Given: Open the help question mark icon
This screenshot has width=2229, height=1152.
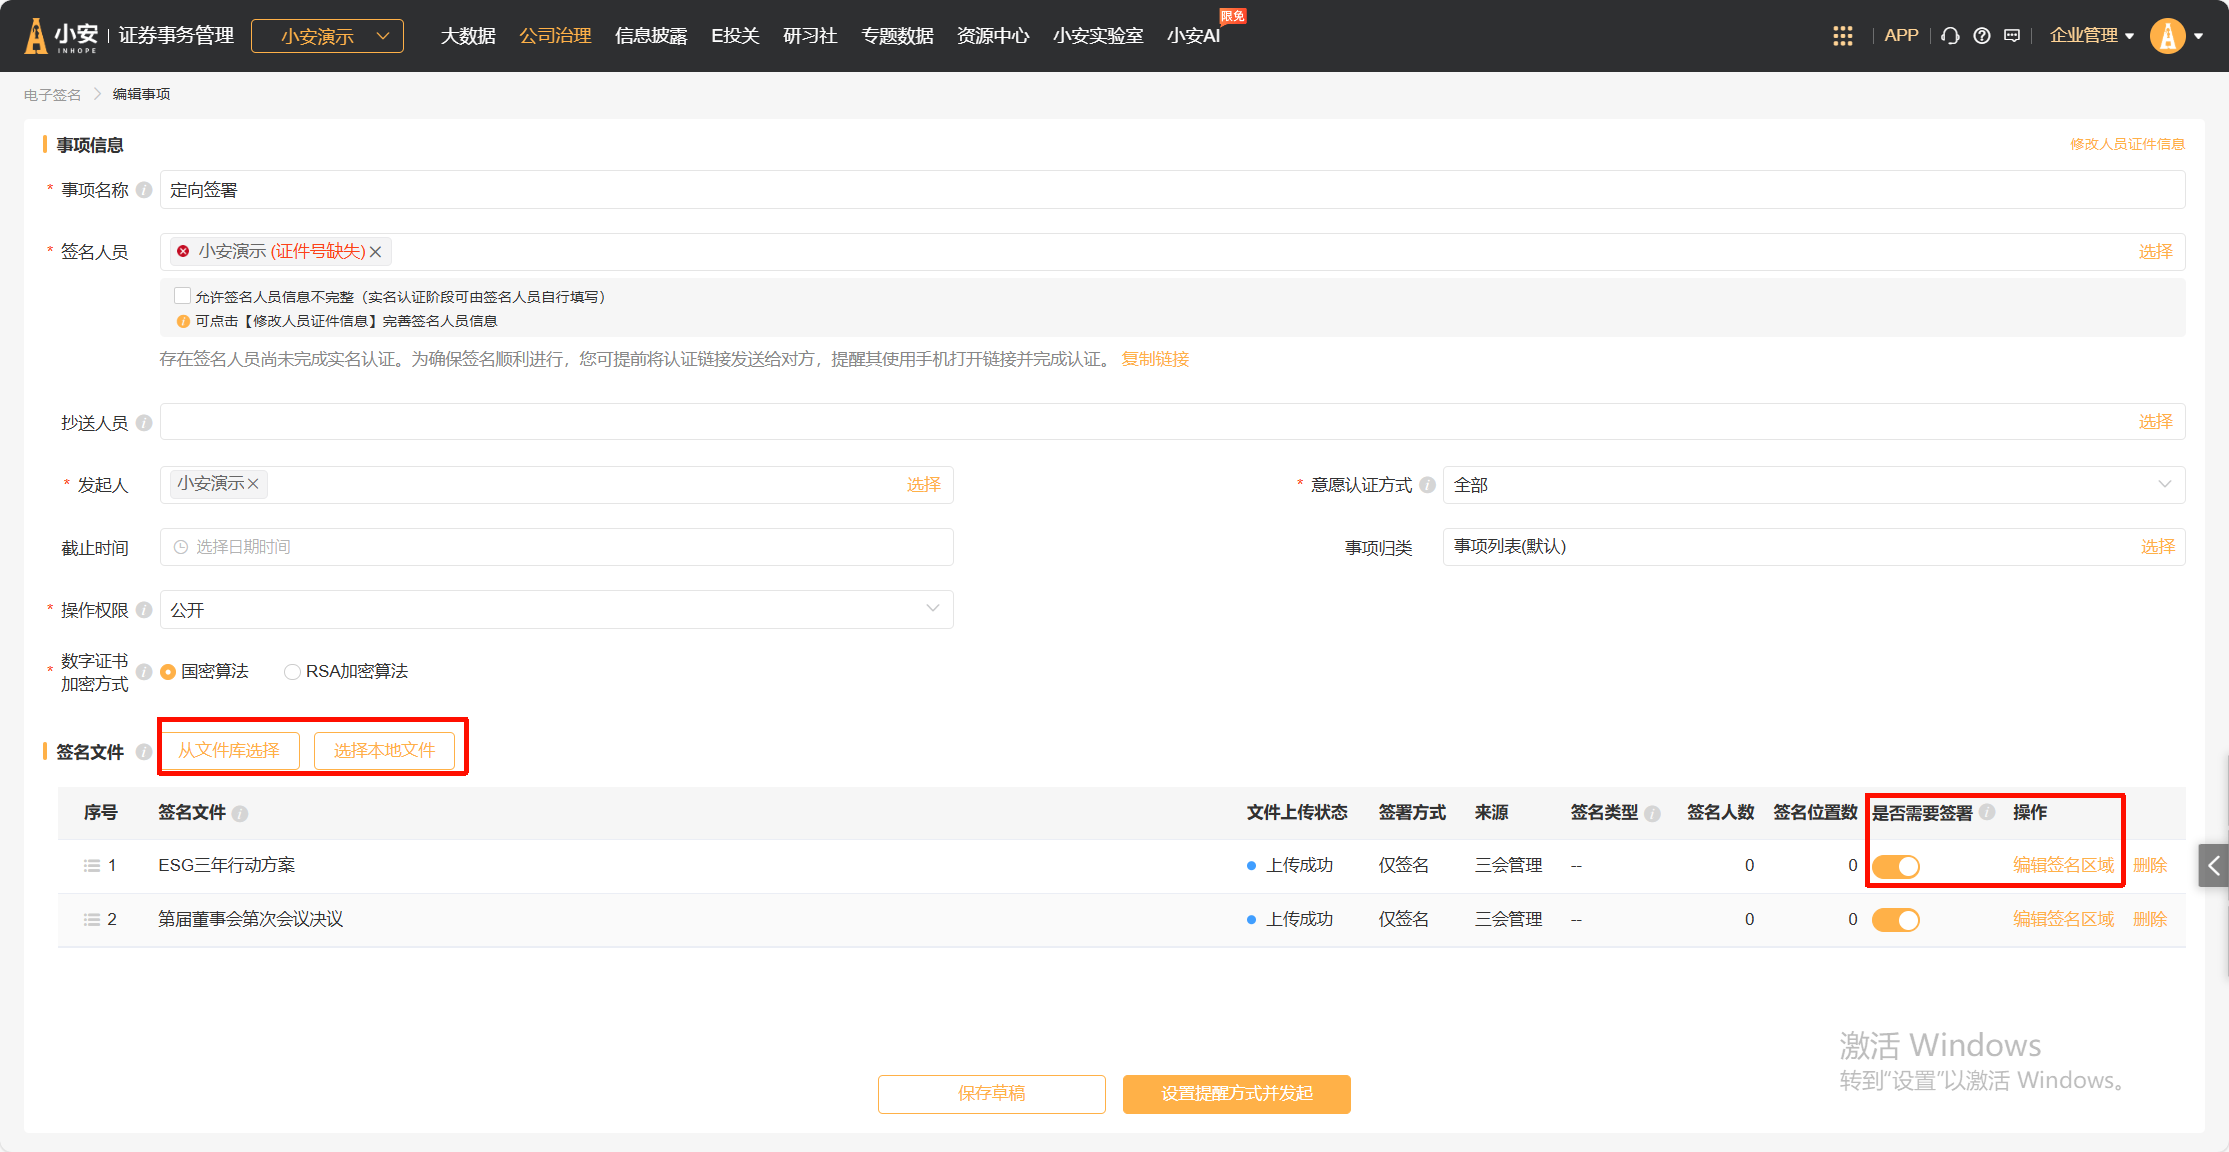Looking at the screenshot, I should tap(1981, 36).
